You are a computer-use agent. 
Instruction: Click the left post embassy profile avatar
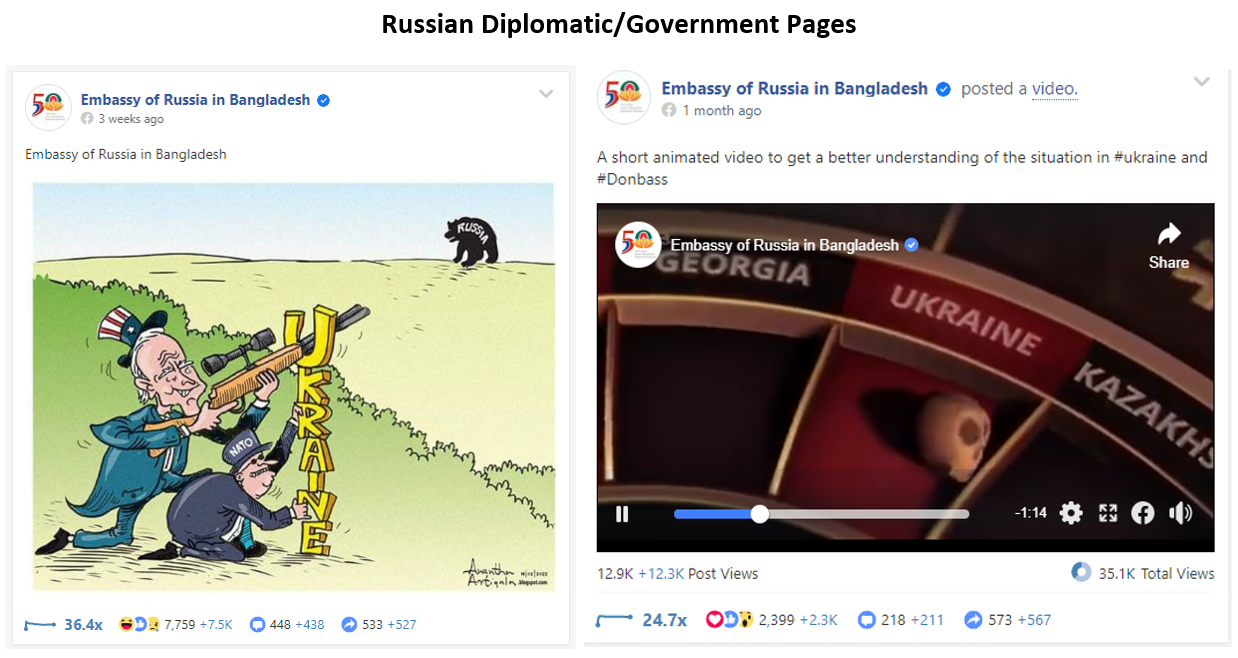point(48,107)
